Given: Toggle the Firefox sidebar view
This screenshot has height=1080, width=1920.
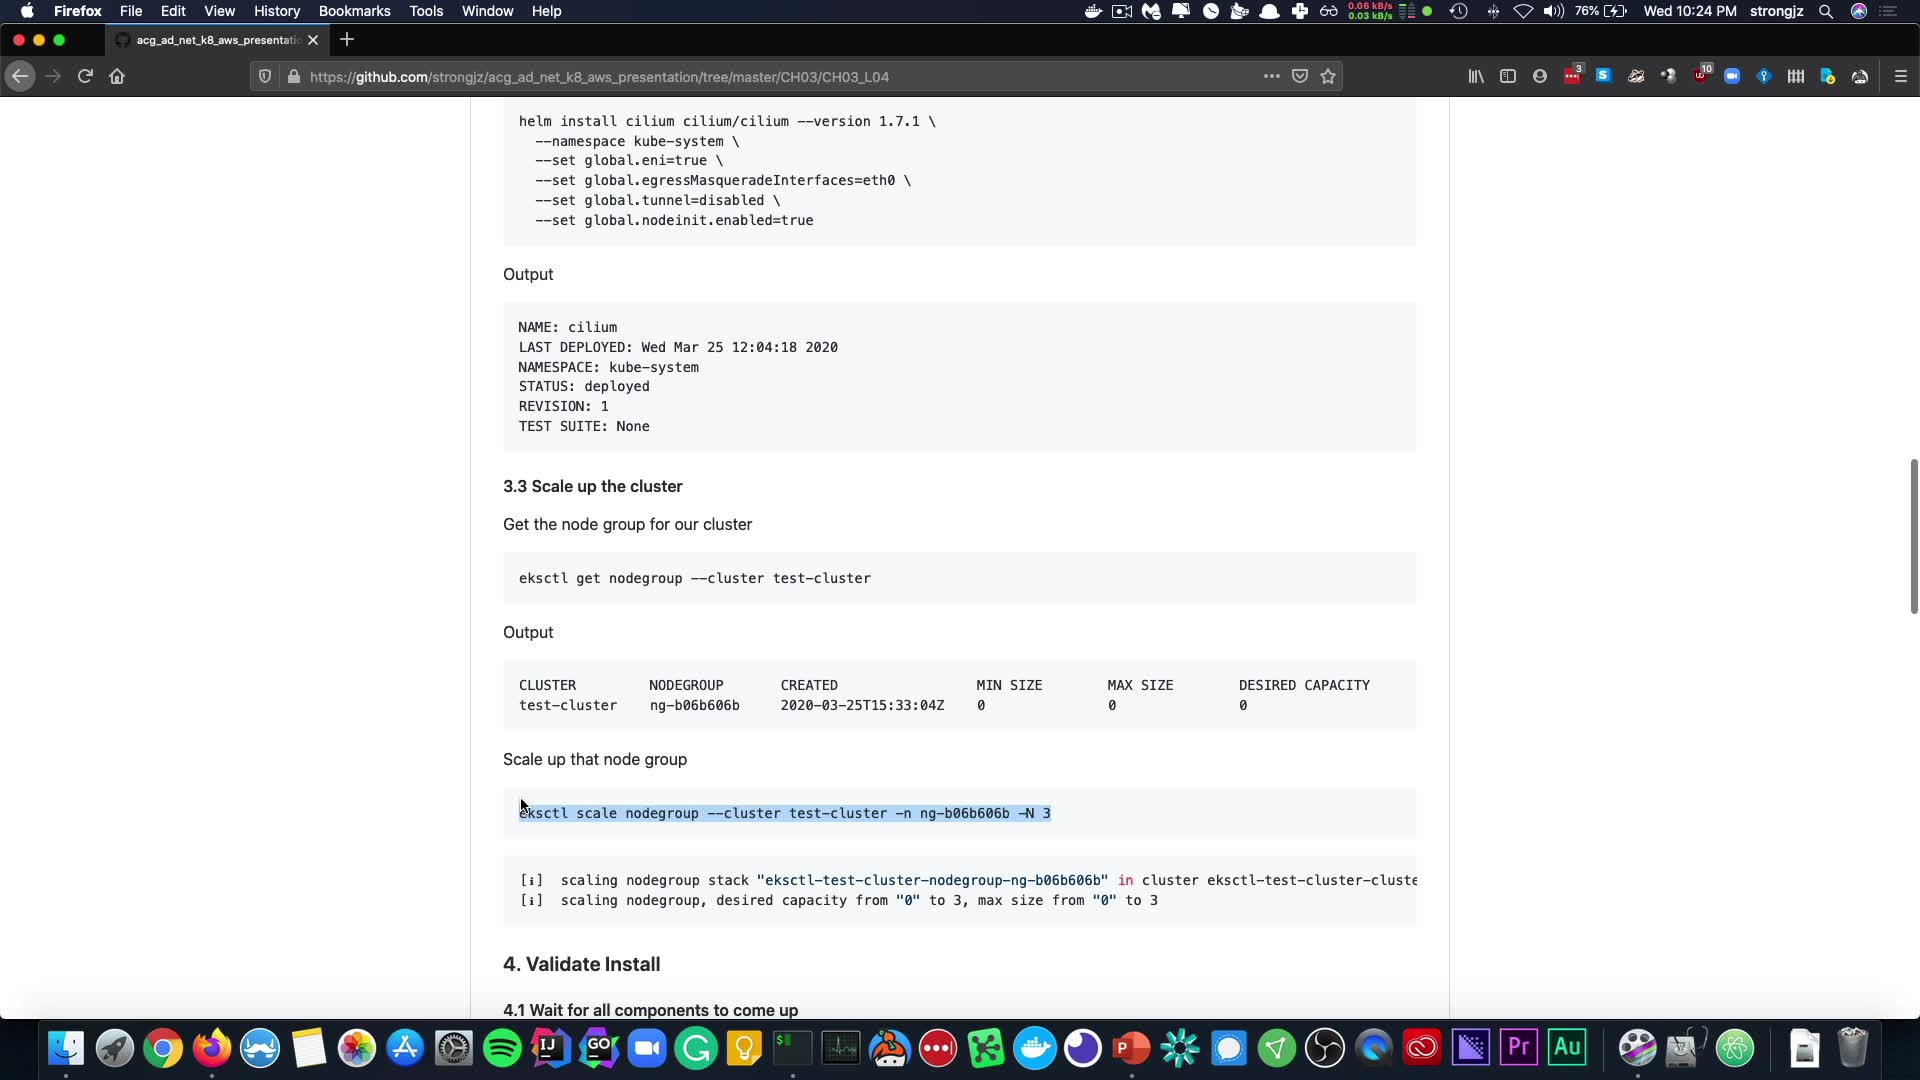Looking at the screenshot, I should click(x=1508, y=76).
